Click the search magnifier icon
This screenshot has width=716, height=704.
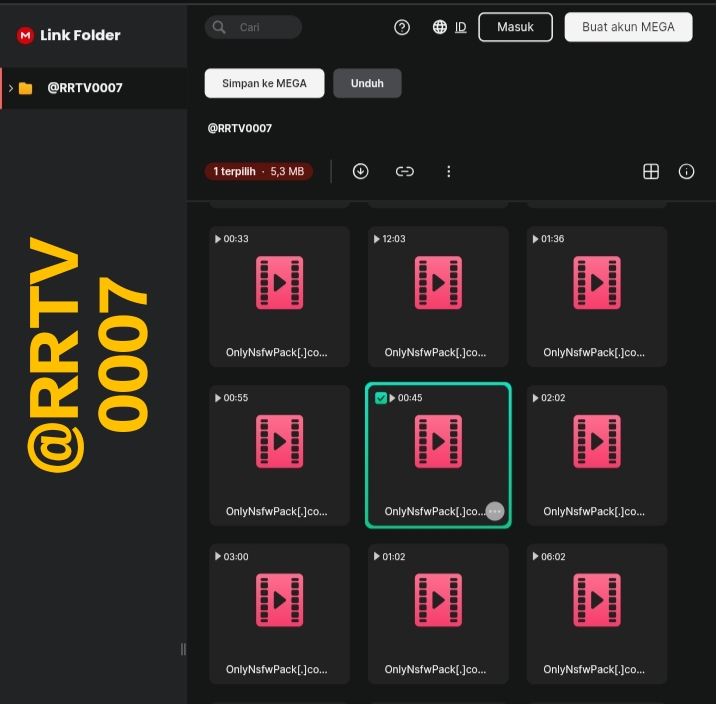(219, 27)
